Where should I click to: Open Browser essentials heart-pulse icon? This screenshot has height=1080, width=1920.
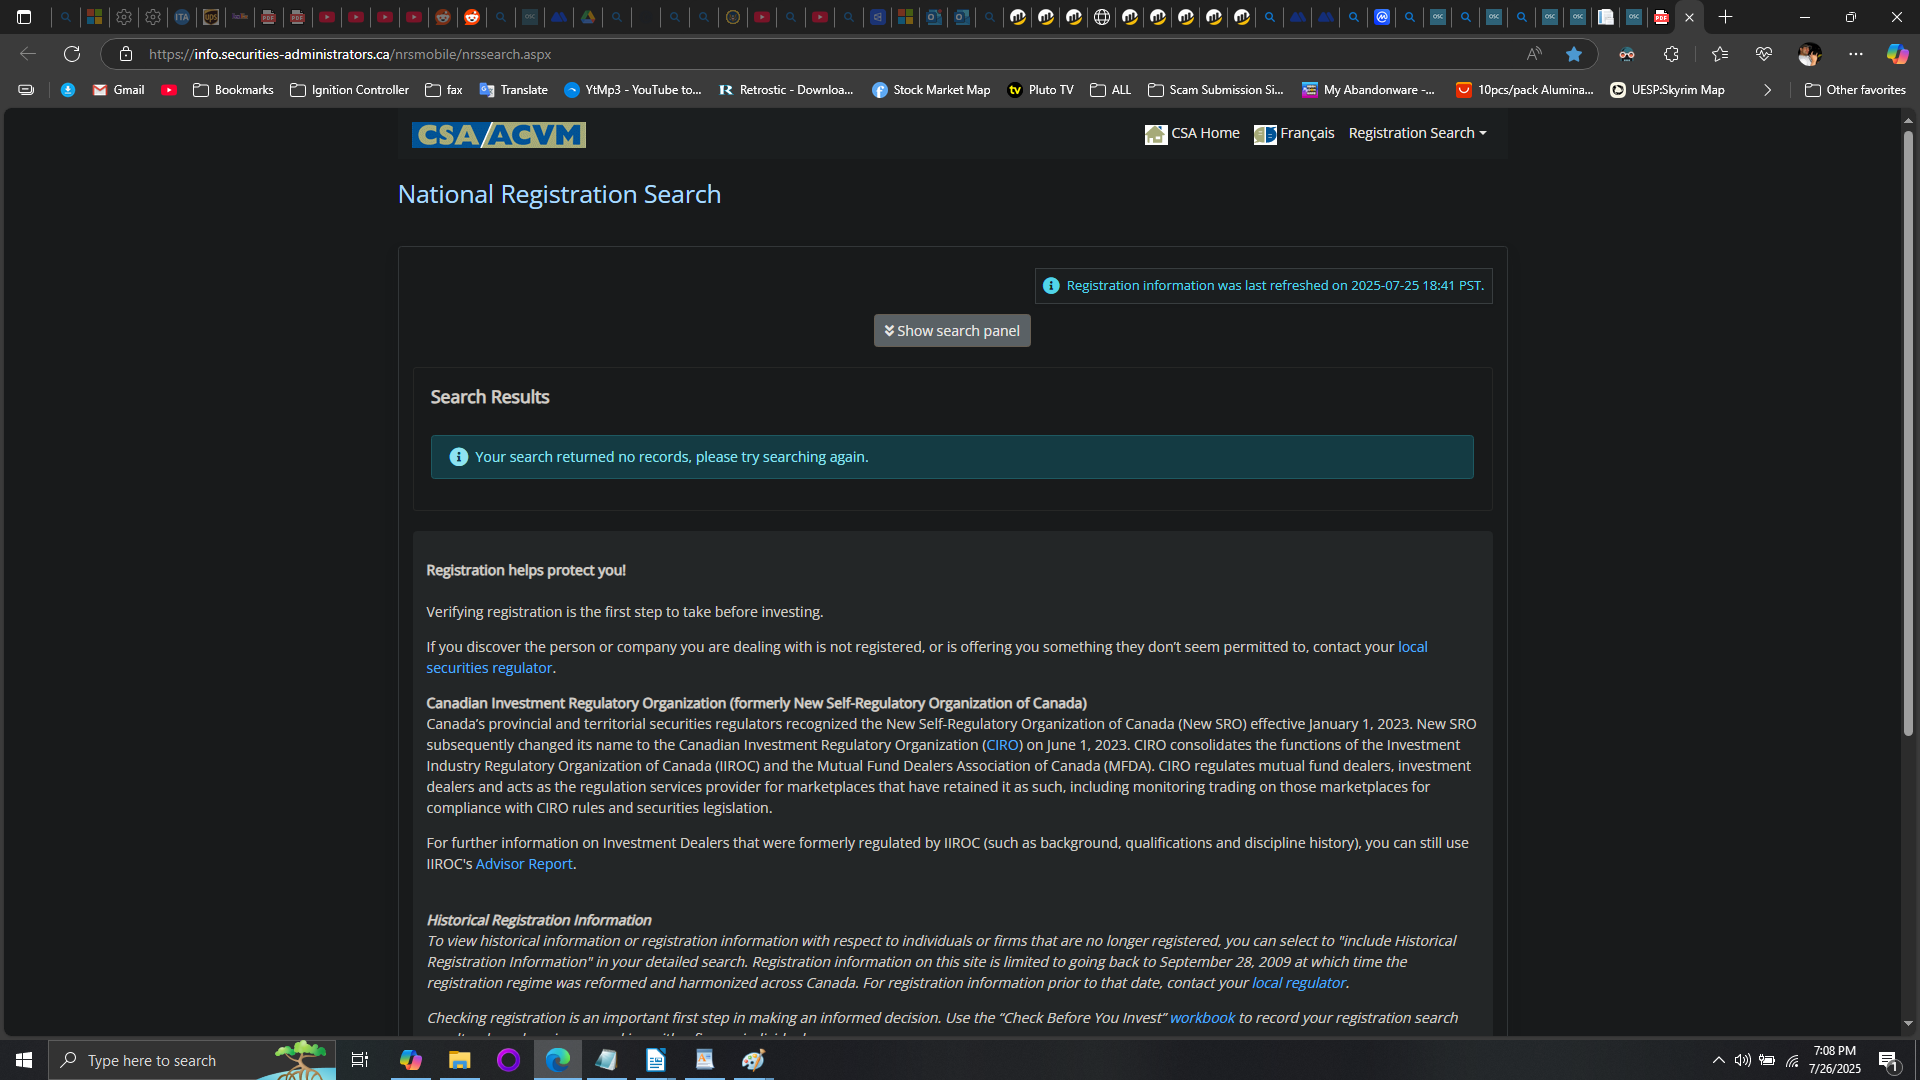tap(1764, 54)
